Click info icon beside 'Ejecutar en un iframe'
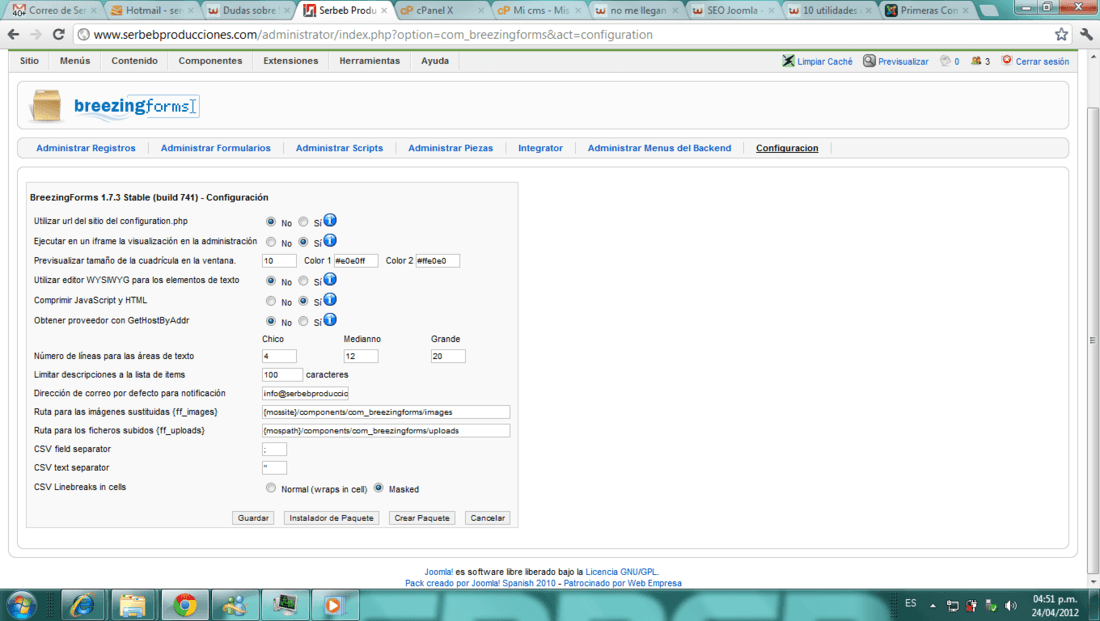The image size is (1100, 621). (x=330, y=241)
